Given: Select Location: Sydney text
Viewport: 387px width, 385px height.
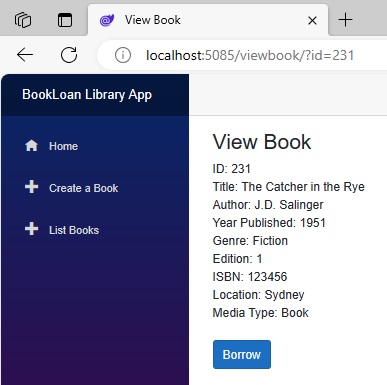Looking at the screenshot, I should [259, 295].
